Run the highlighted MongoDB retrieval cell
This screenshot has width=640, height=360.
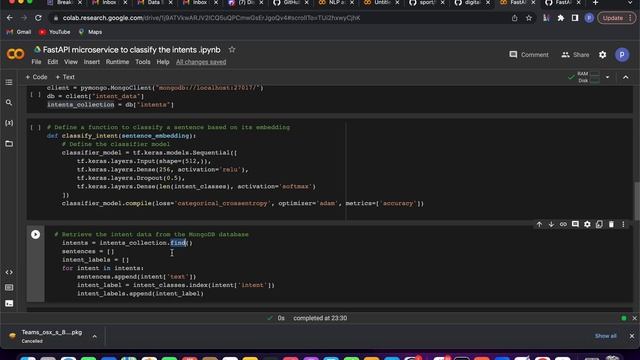36,234
